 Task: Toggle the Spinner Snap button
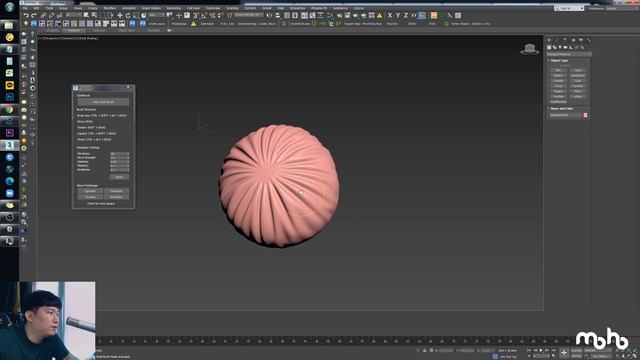pos(220,16)
